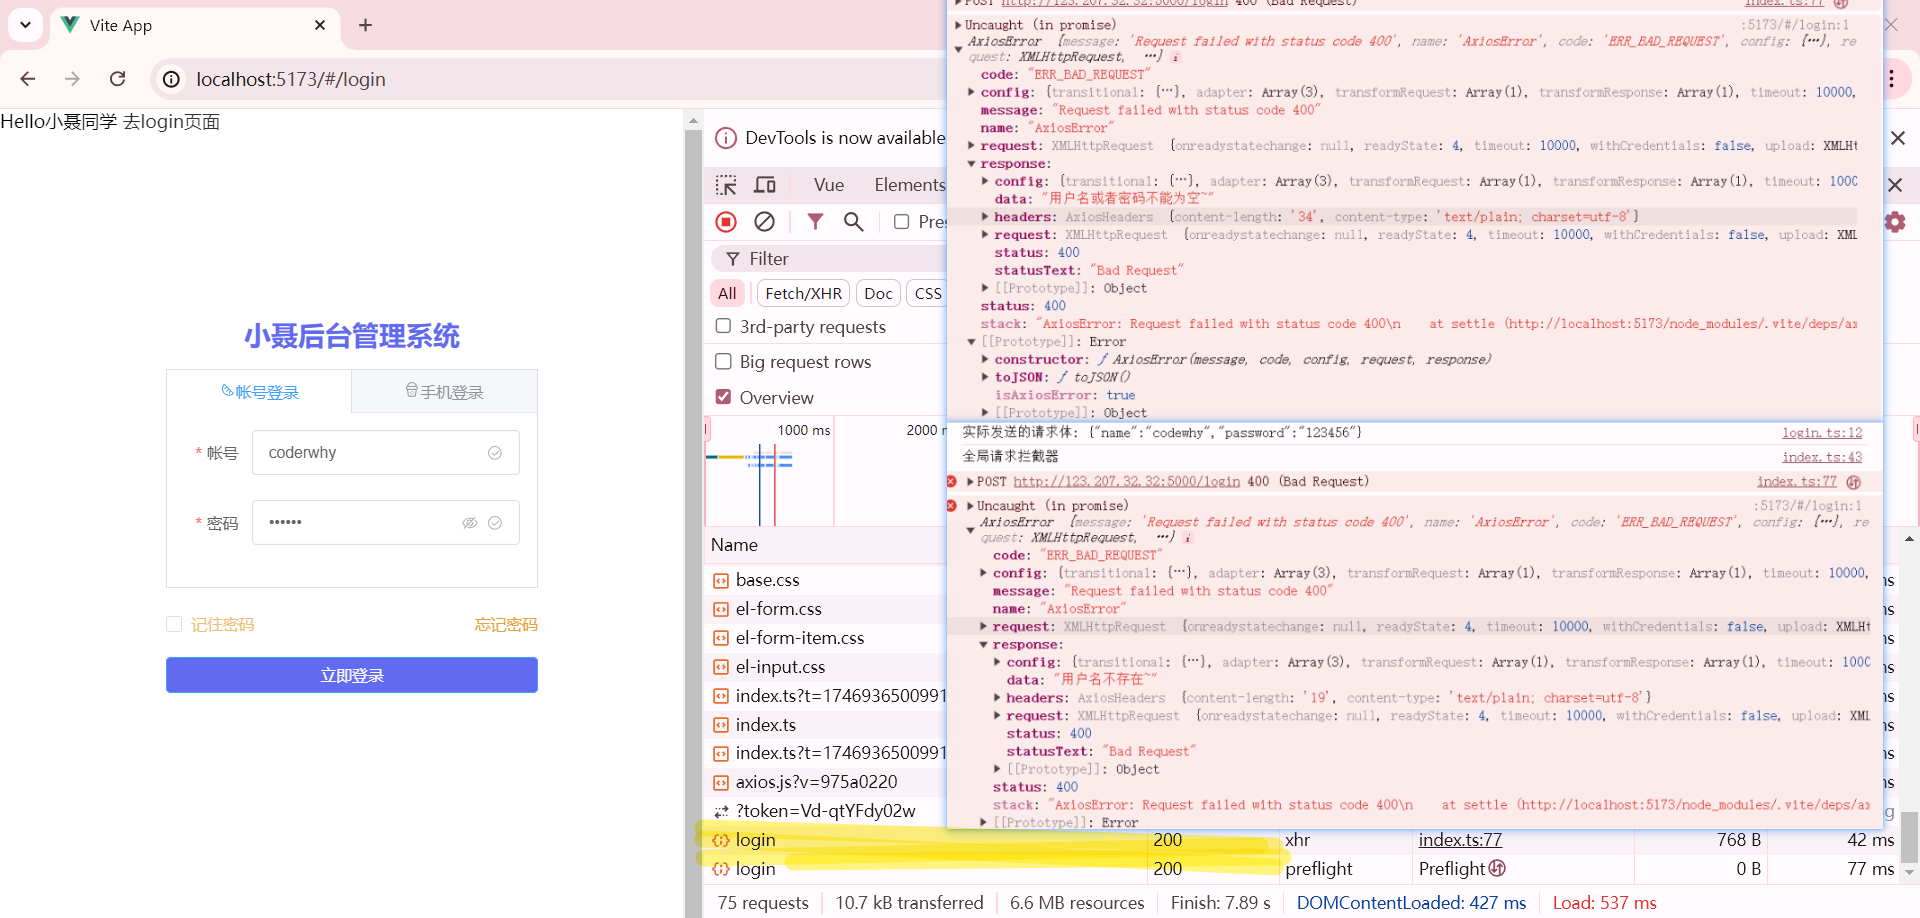Image resolution: width=1920 pixels, height=918 pixels.
Task: Open the 忘记密码 link
Action: 506,624
